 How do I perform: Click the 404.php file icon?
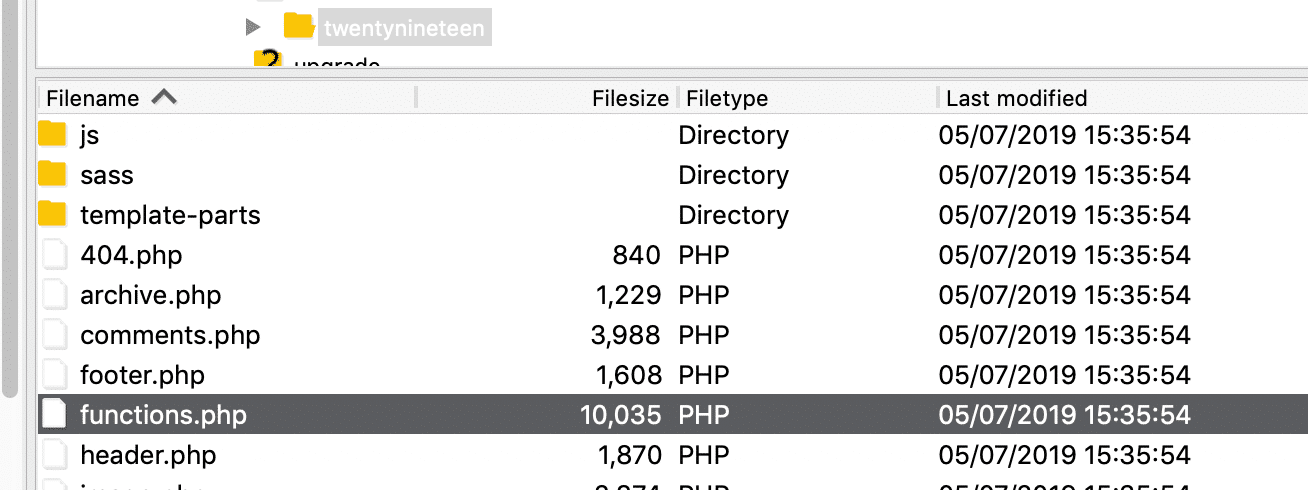click(53, 255)
